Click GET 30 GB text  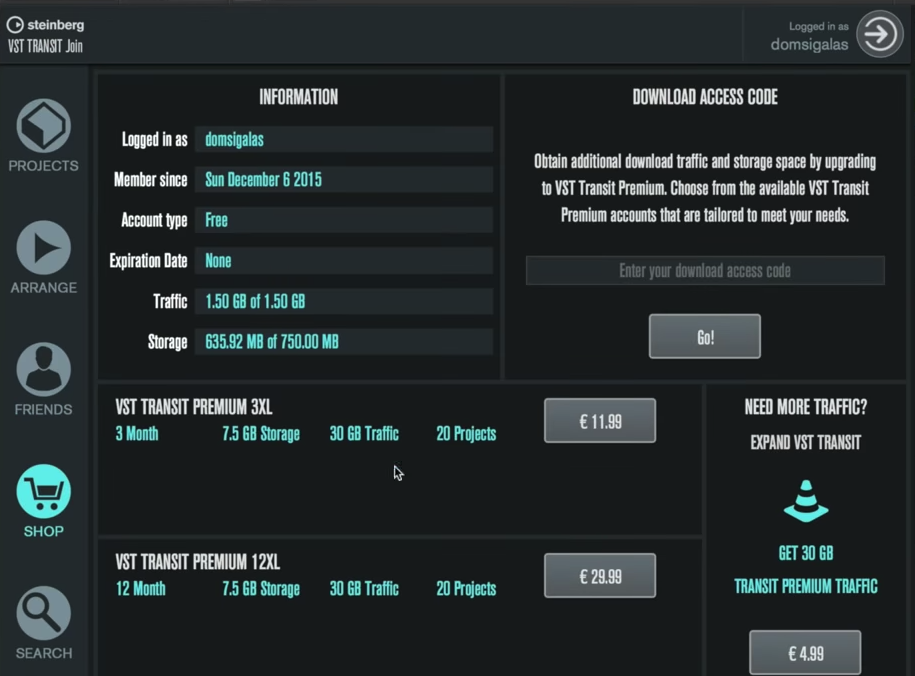(x=806, y=553)
